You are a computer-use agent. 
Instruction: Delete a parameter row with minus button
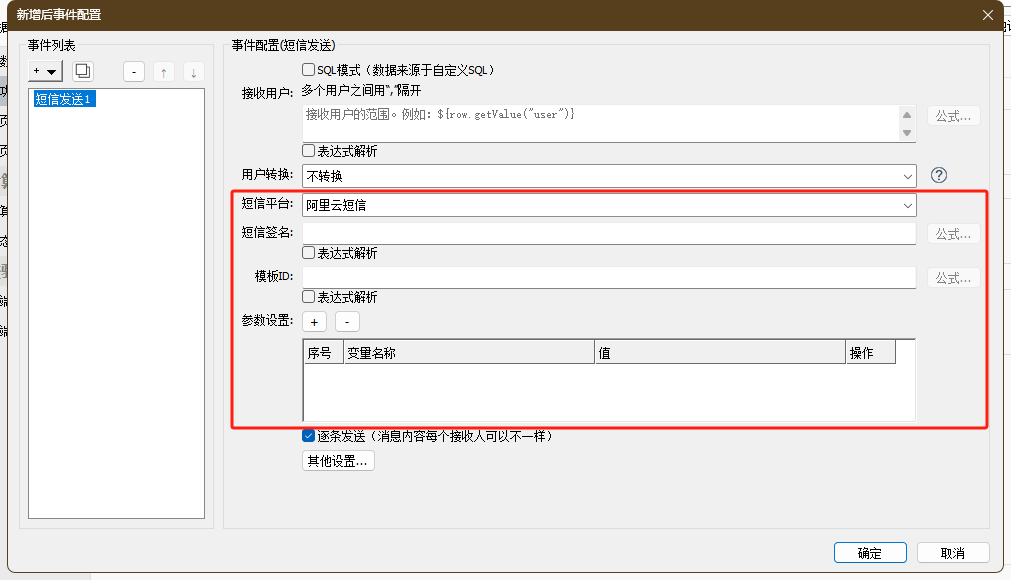(x=347, y=322)
